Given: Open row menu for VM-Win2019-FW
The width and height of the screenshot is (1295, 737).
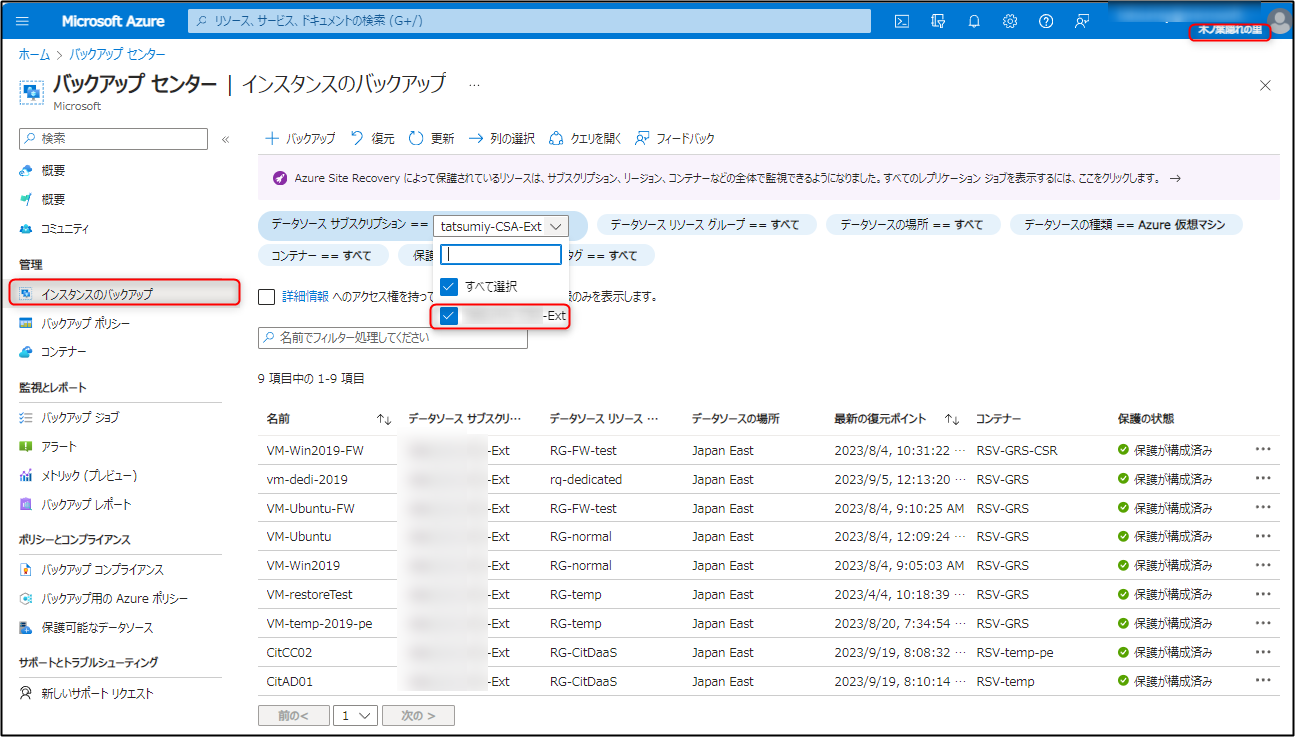Looking at the screenshot, I should click(1263, 449).
